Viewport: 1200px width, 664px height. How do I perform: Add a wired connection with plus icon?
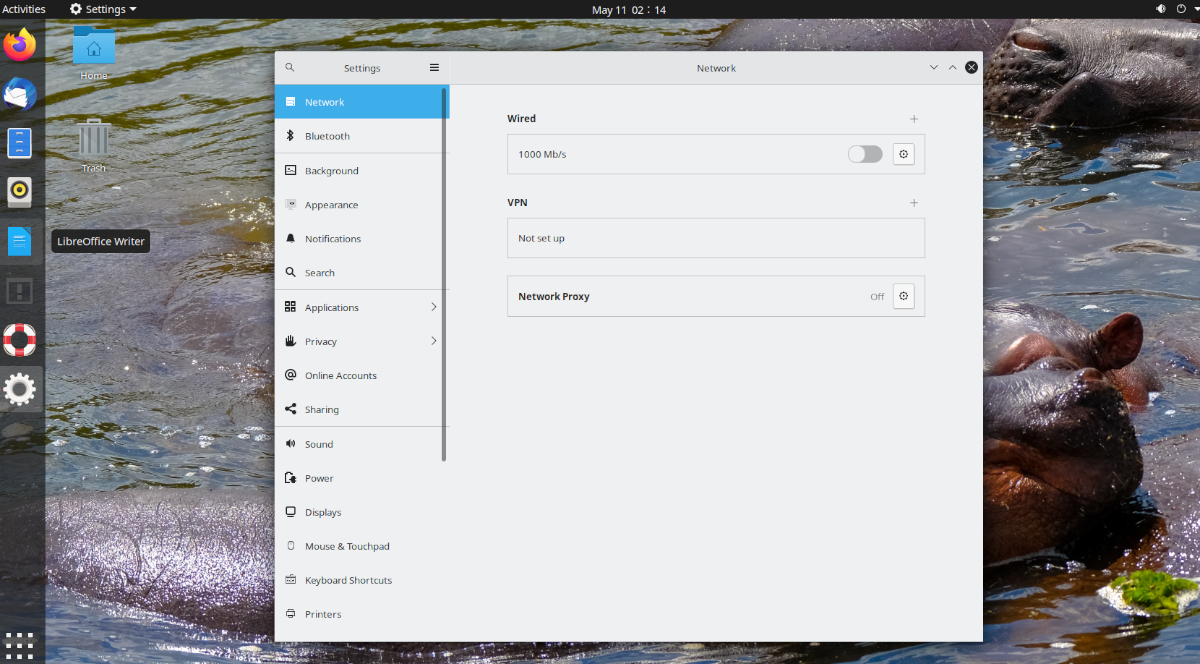pos(913,119)
